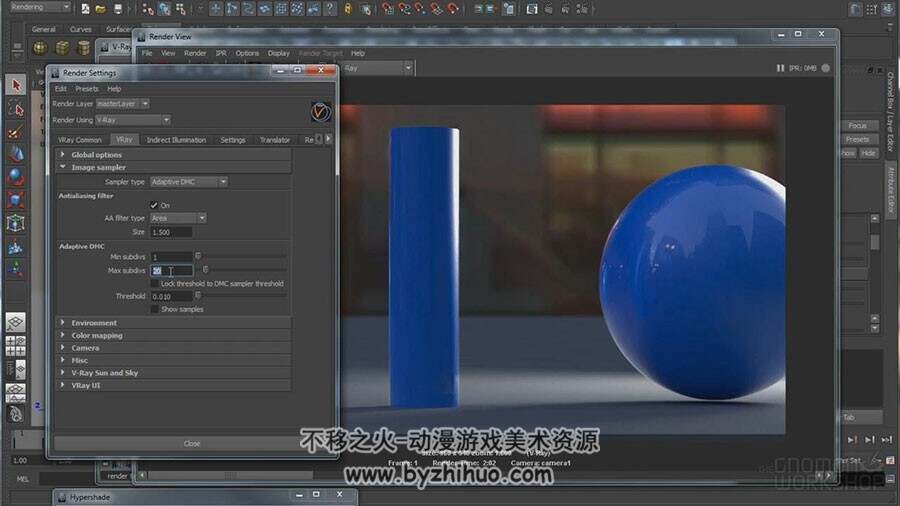Select the Rotate tool sphere icon

pyautogui.click(x=16, y=177)
